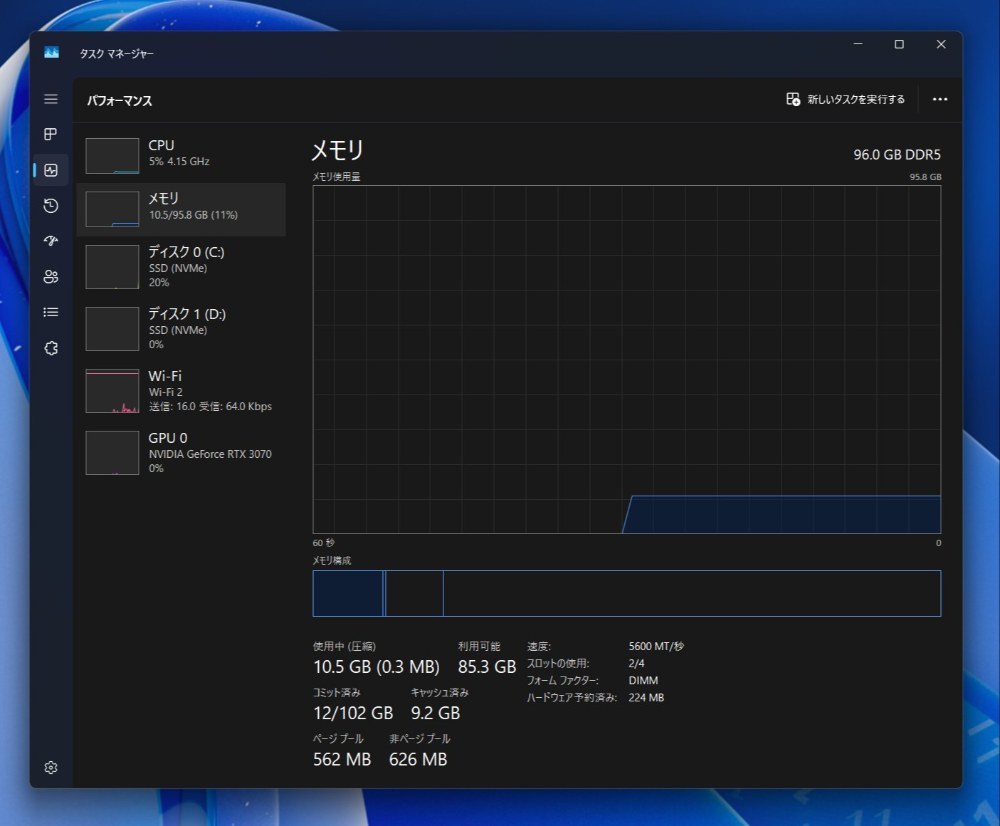Click the run new task icon
The image size is (1000, 826).
click(x=793, y=99)
